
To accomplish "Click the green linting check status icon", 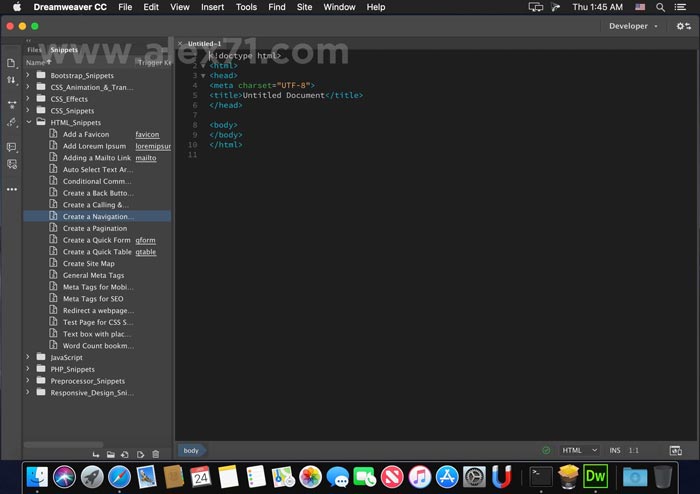I will click(x=546, y=450).
